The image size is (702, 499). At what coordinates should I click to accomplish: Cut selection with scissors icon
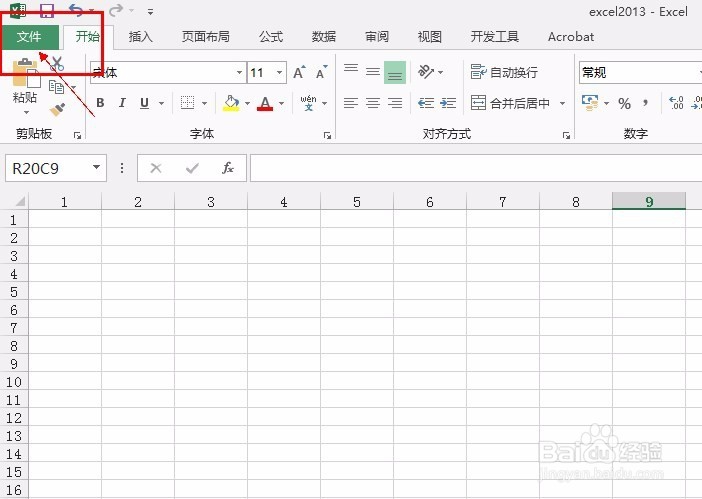[57, 64]
